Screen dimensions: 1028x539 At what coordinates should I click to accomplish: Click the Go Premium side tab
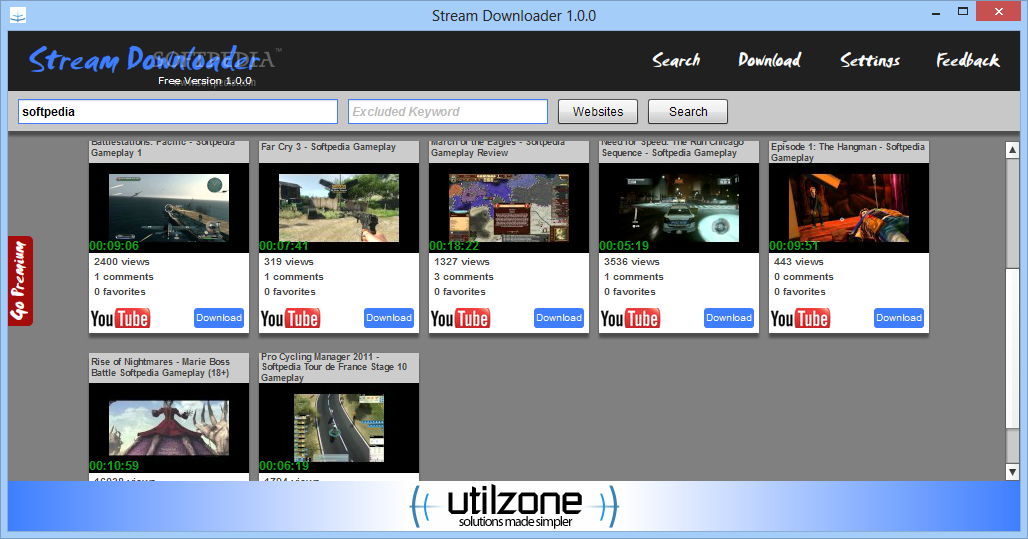point(20,281)
